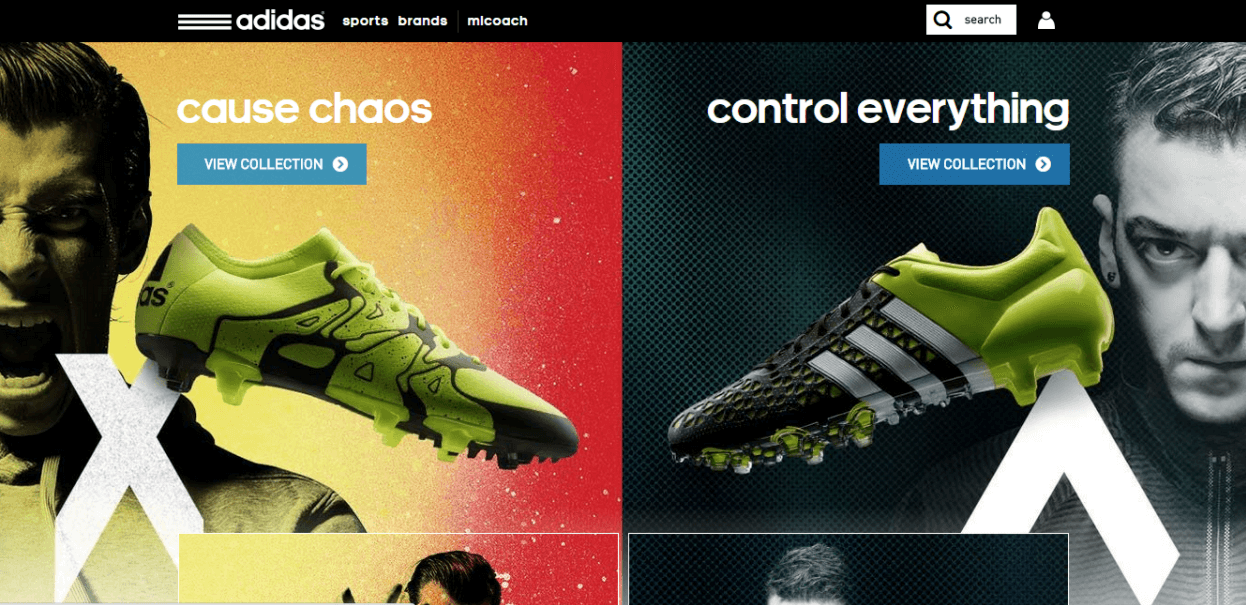This screenshot has width=1246, height=605.
Task: Click the adidas wordmark text
Action: (x=281, y=20)
